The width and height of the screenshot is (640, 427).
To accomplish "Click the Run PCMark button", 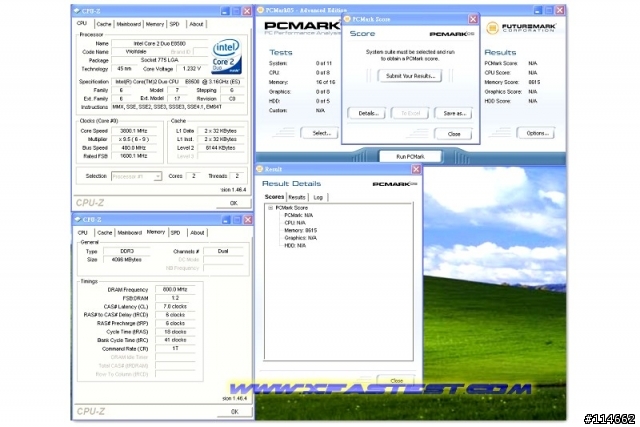I will (x=410, y=157).
